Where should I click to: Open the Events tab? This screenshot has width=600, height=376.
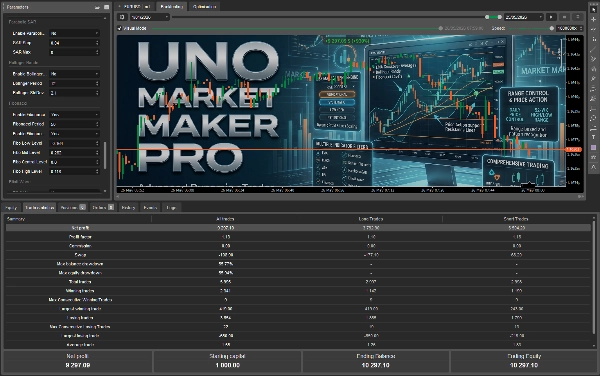(150, 207)
